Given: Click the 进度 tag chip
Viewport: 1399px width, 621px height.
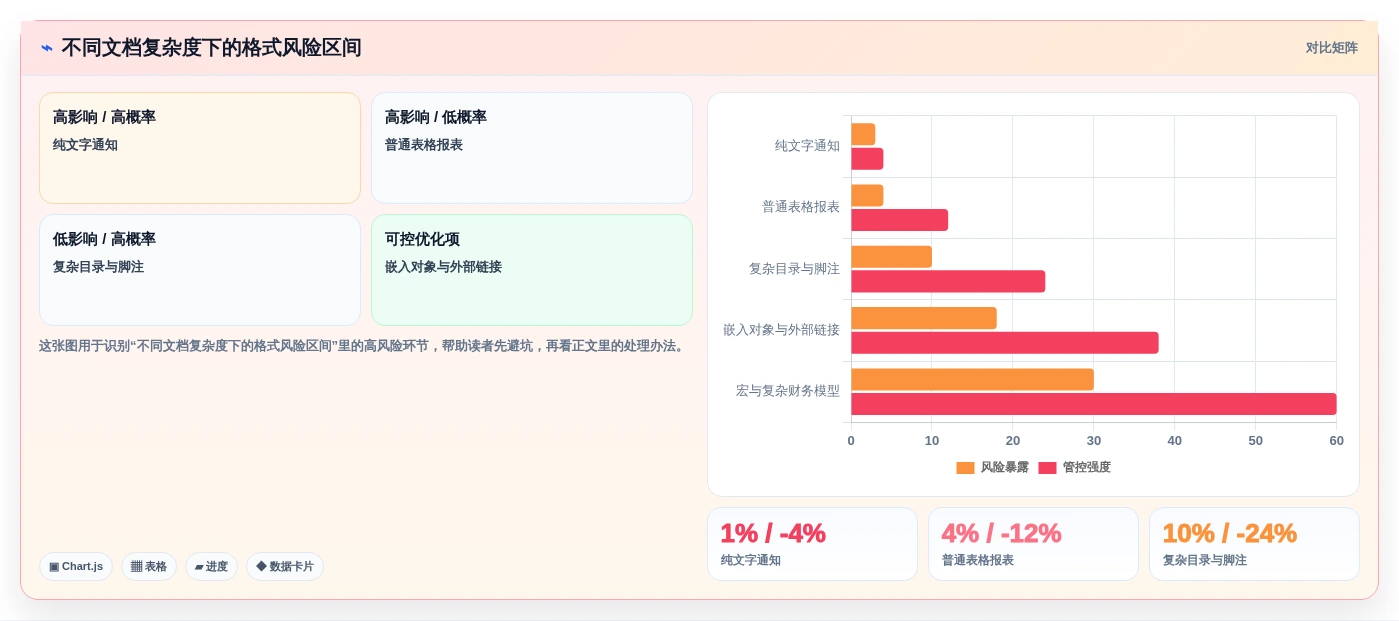Looking at the screenshot, I should coord(211,566).
